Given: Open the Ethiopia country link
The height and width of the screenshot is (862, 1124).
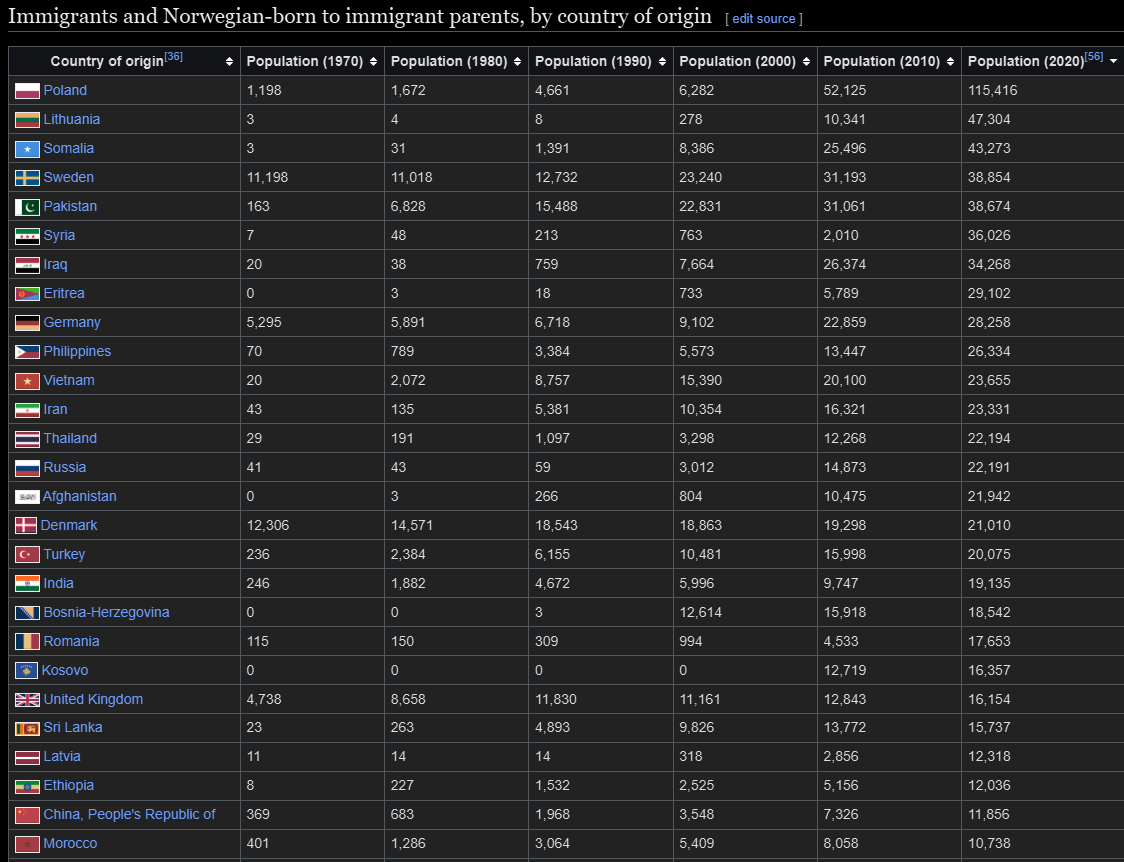Looking at the screenshot, I should click(69, 785).
